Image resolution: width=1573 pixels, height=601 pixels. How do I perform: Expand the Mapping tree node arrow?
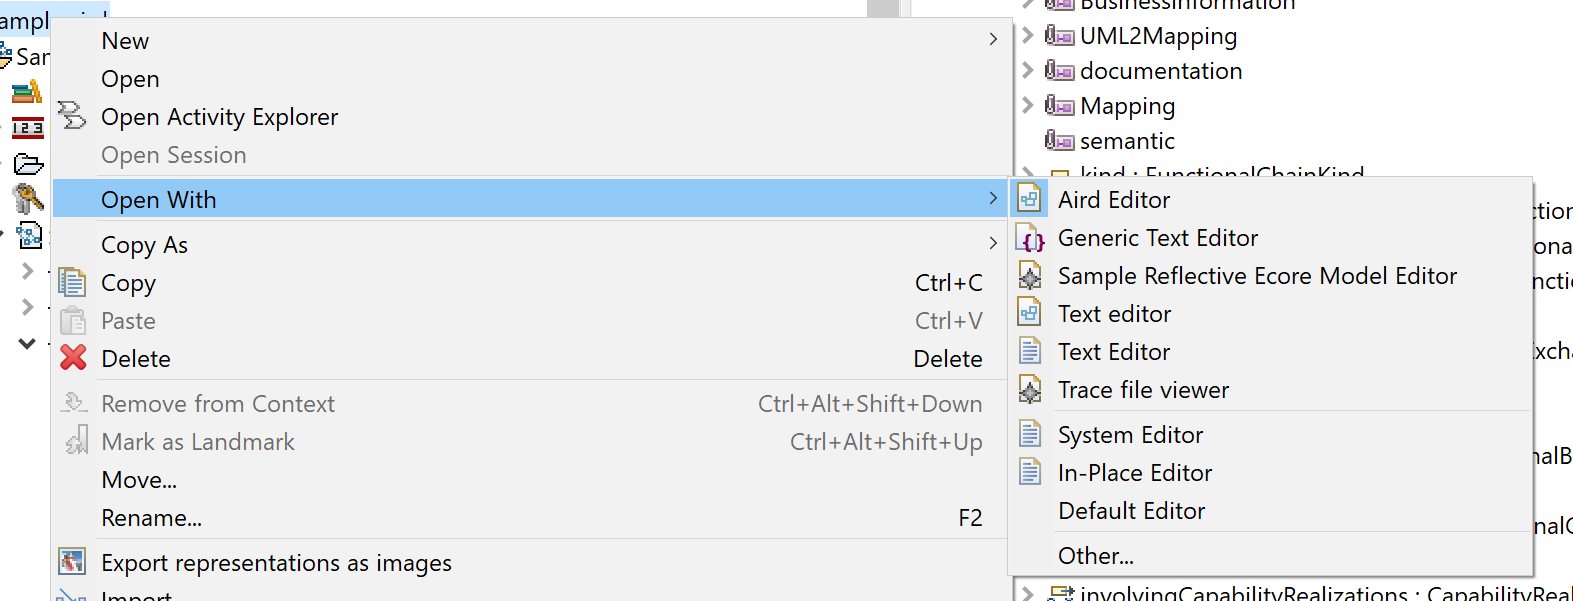[1027, 105]
